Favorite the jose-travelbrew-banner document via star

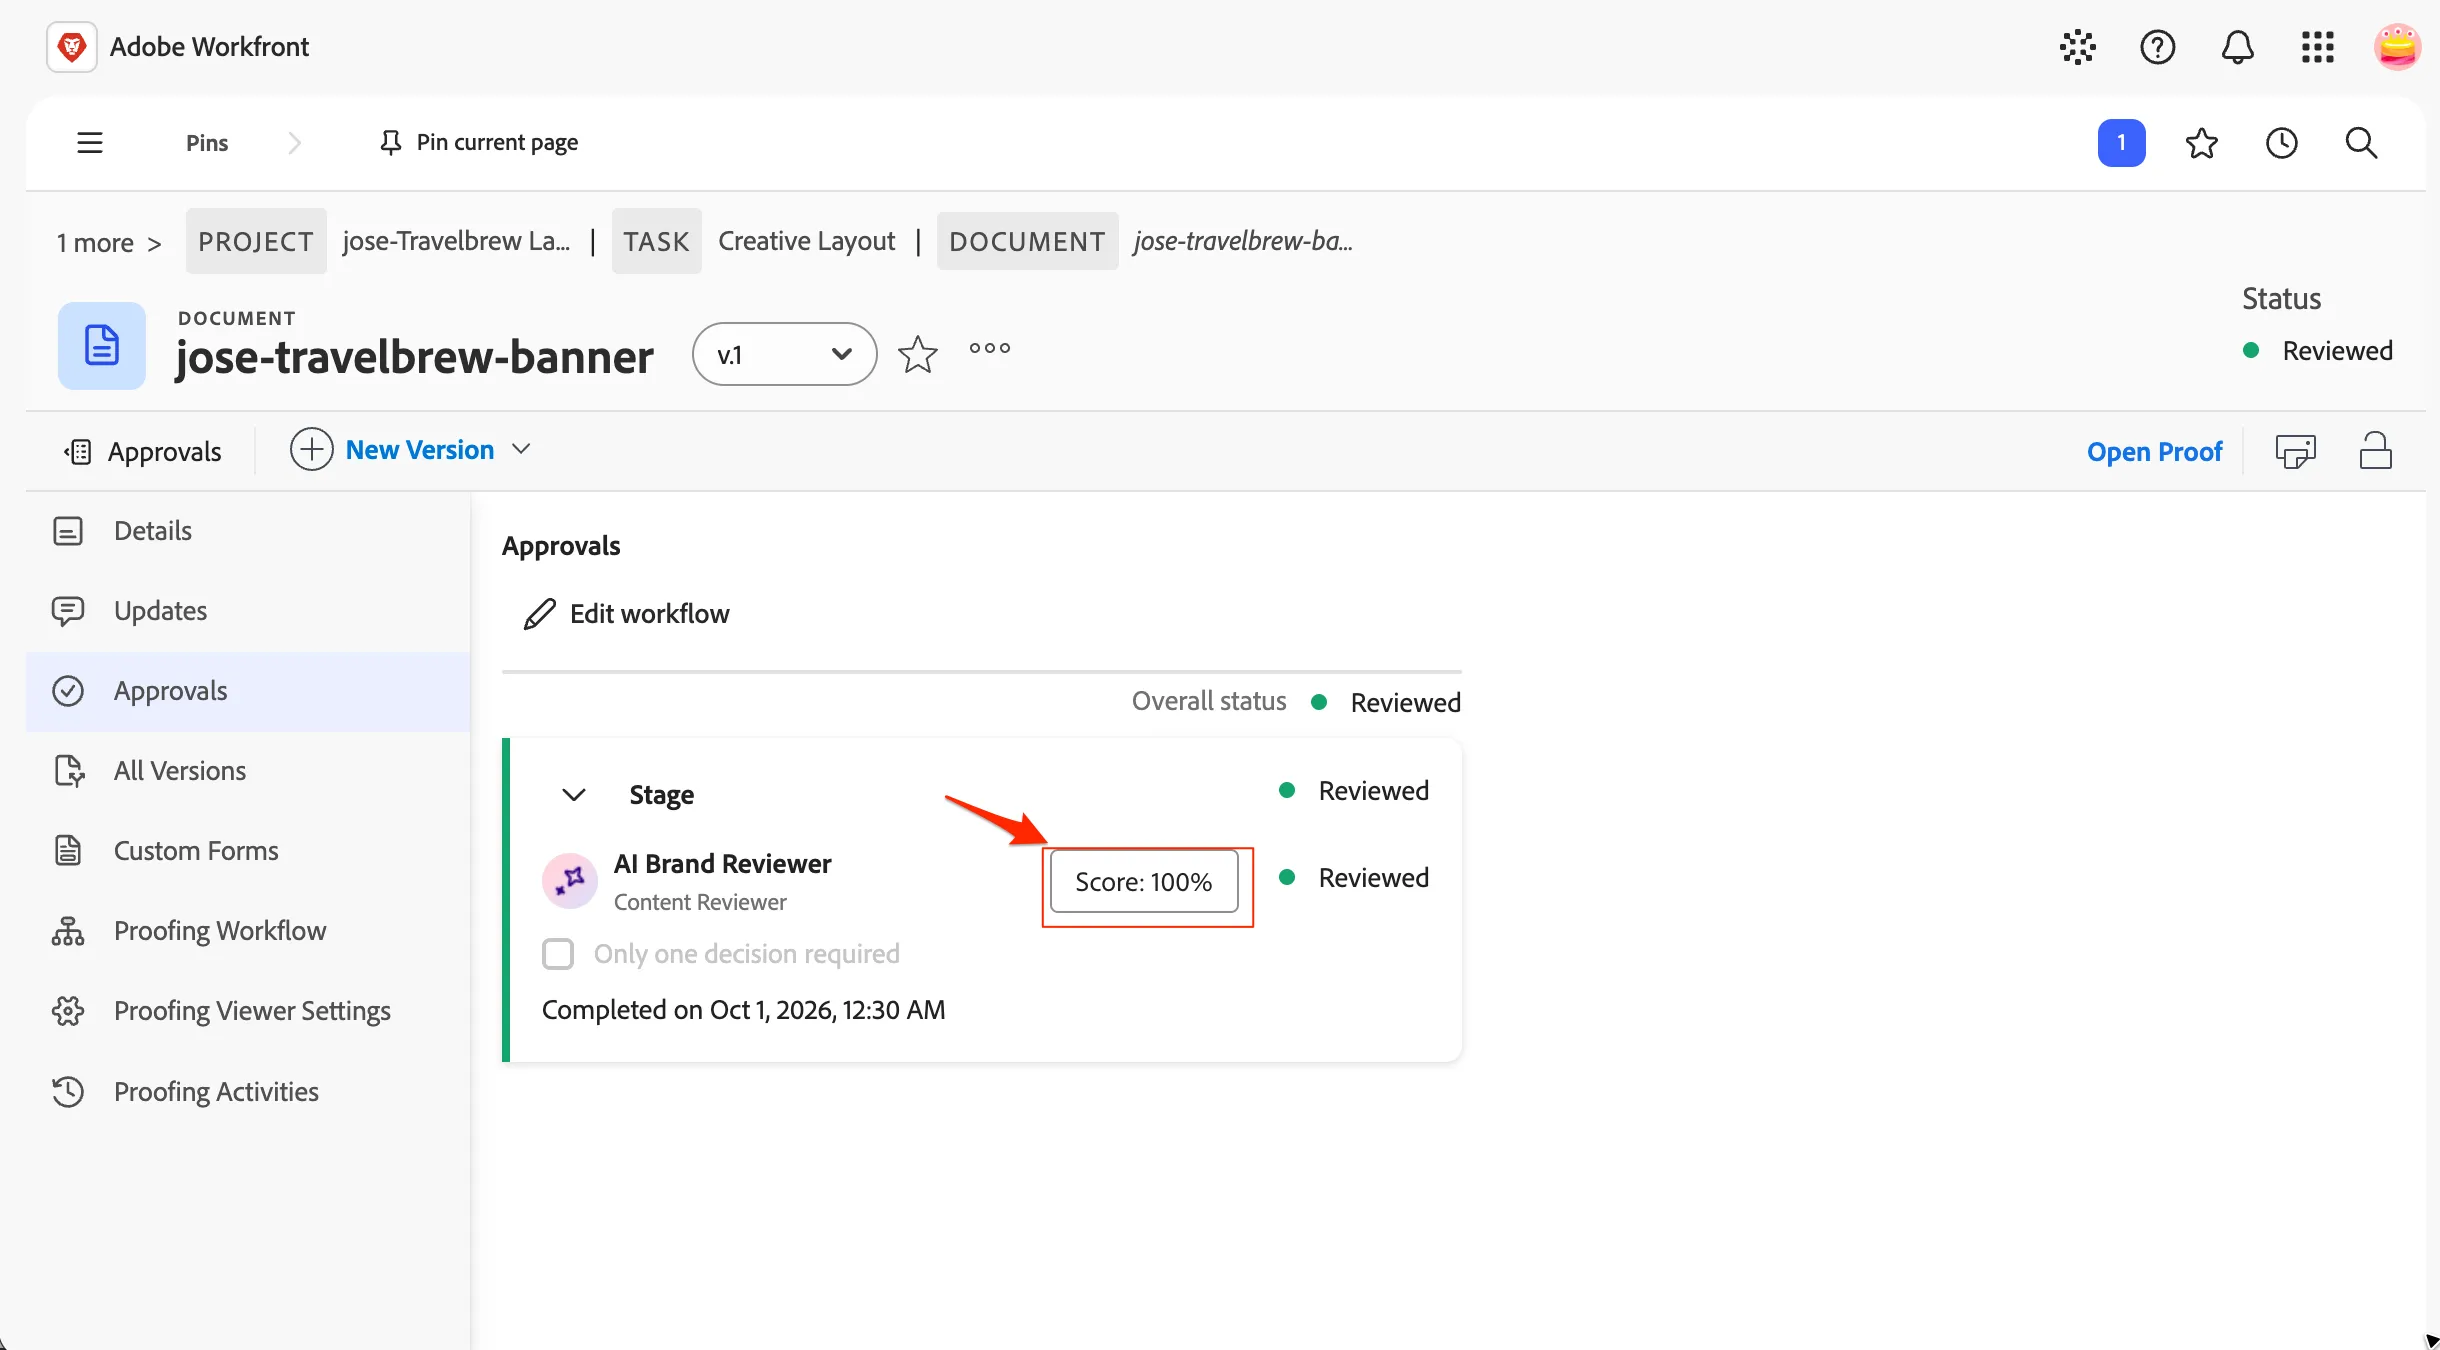point(918,354)
